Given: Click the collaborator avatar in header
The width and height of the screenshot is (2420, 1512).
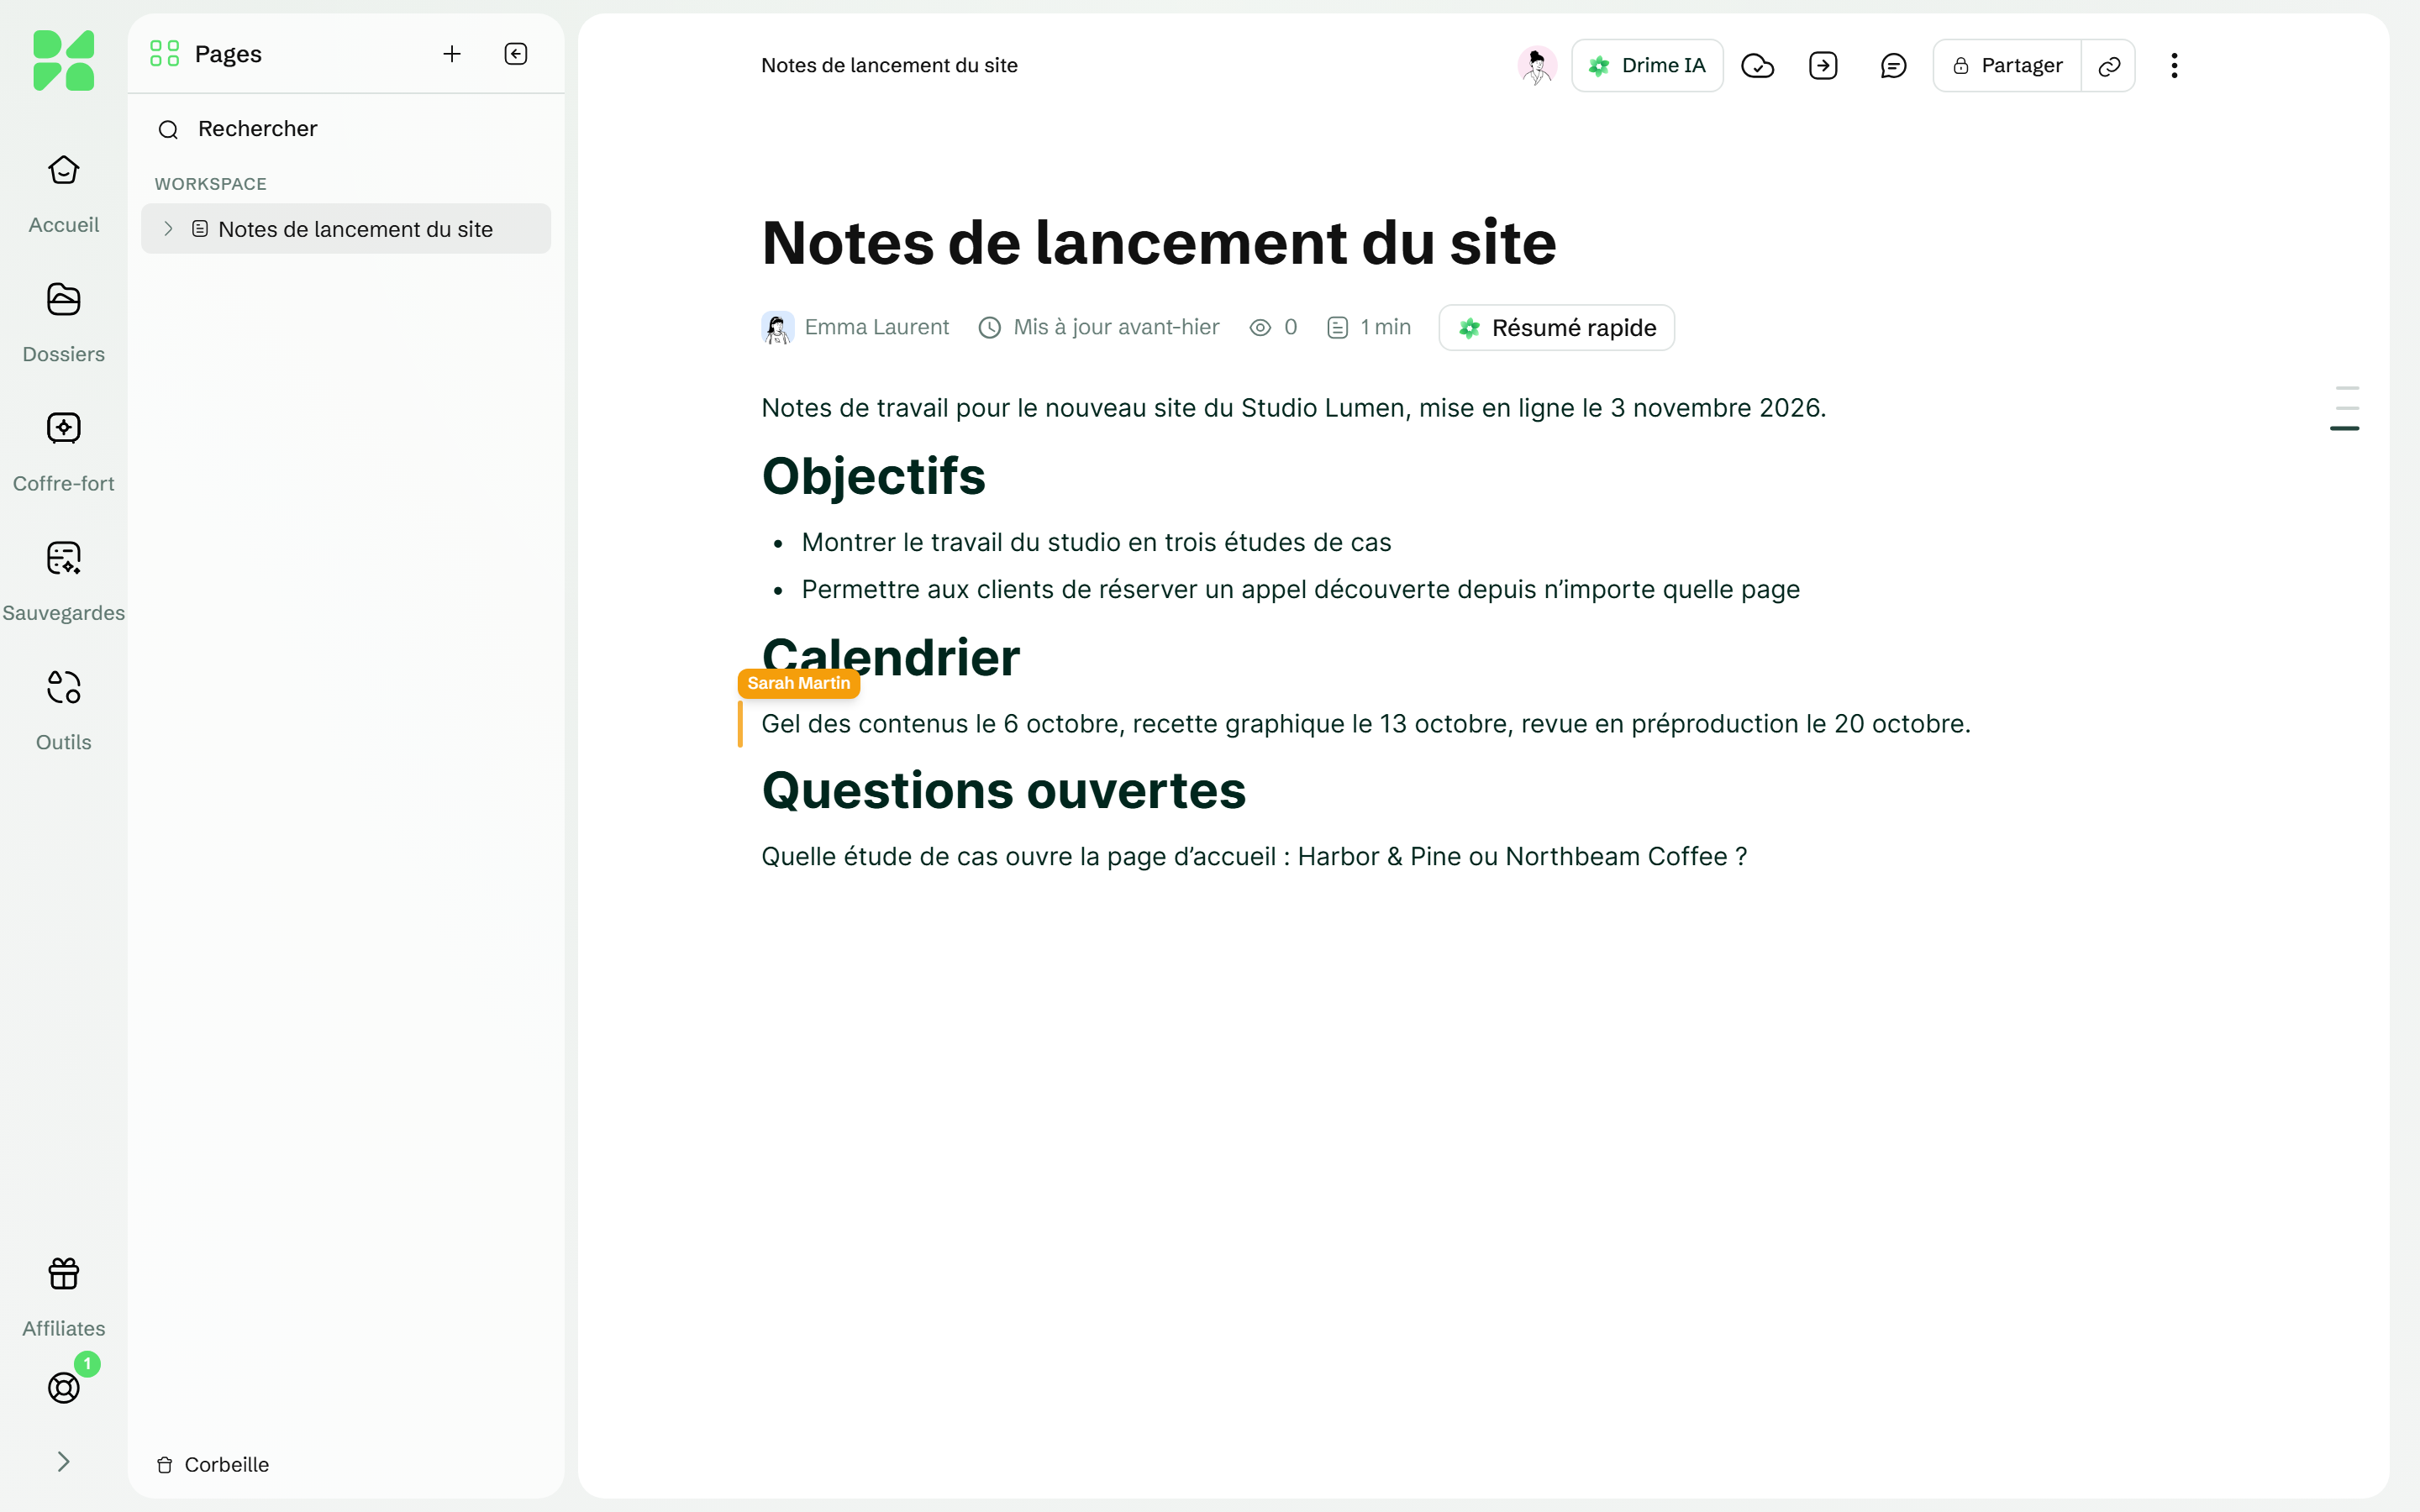Looking at the screenshot, I should click(1537, 66).
